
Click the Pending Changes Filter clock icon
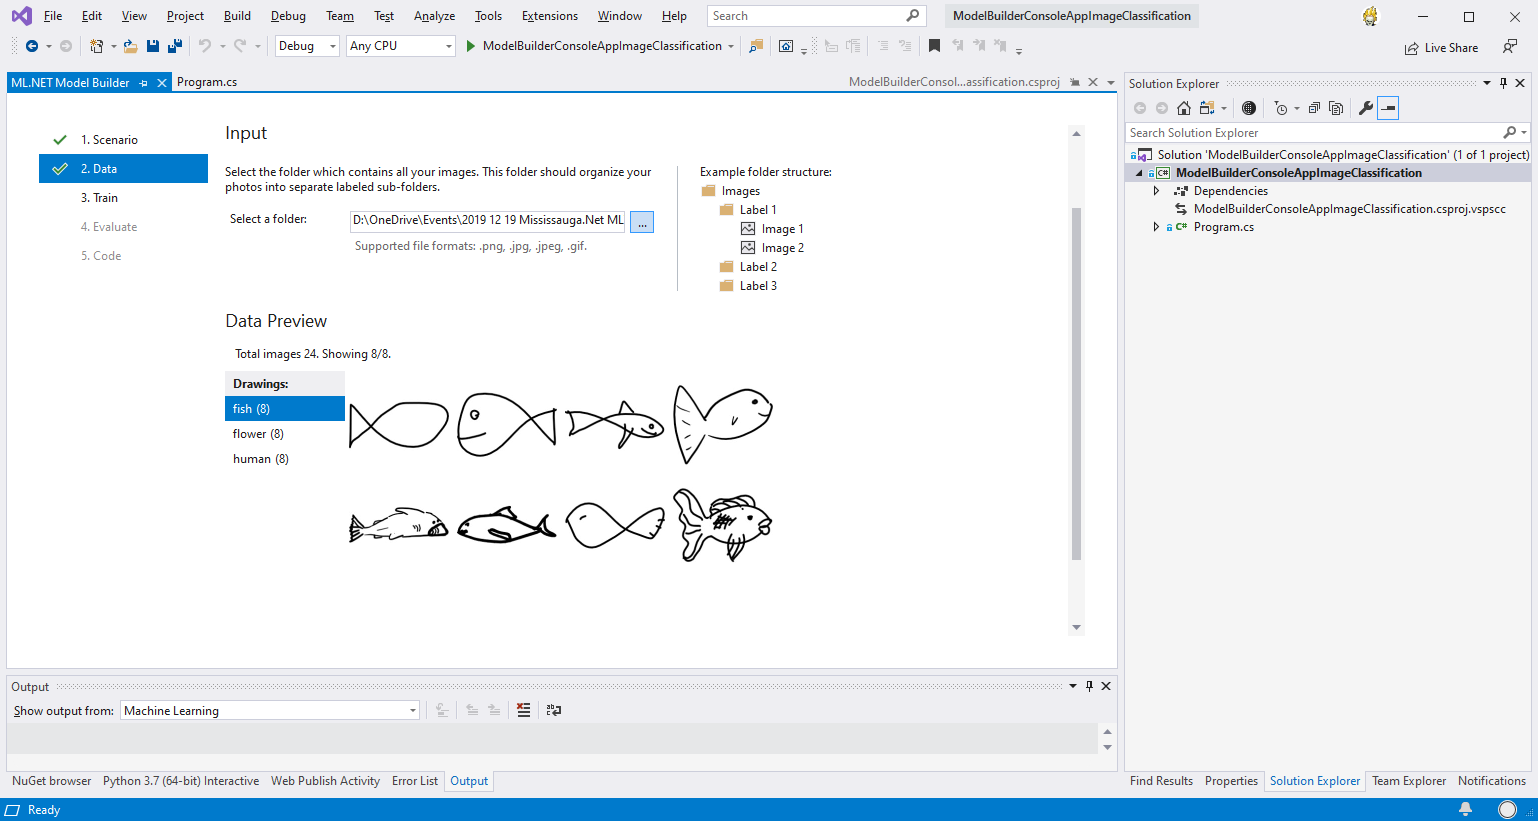click(1281, 108)
